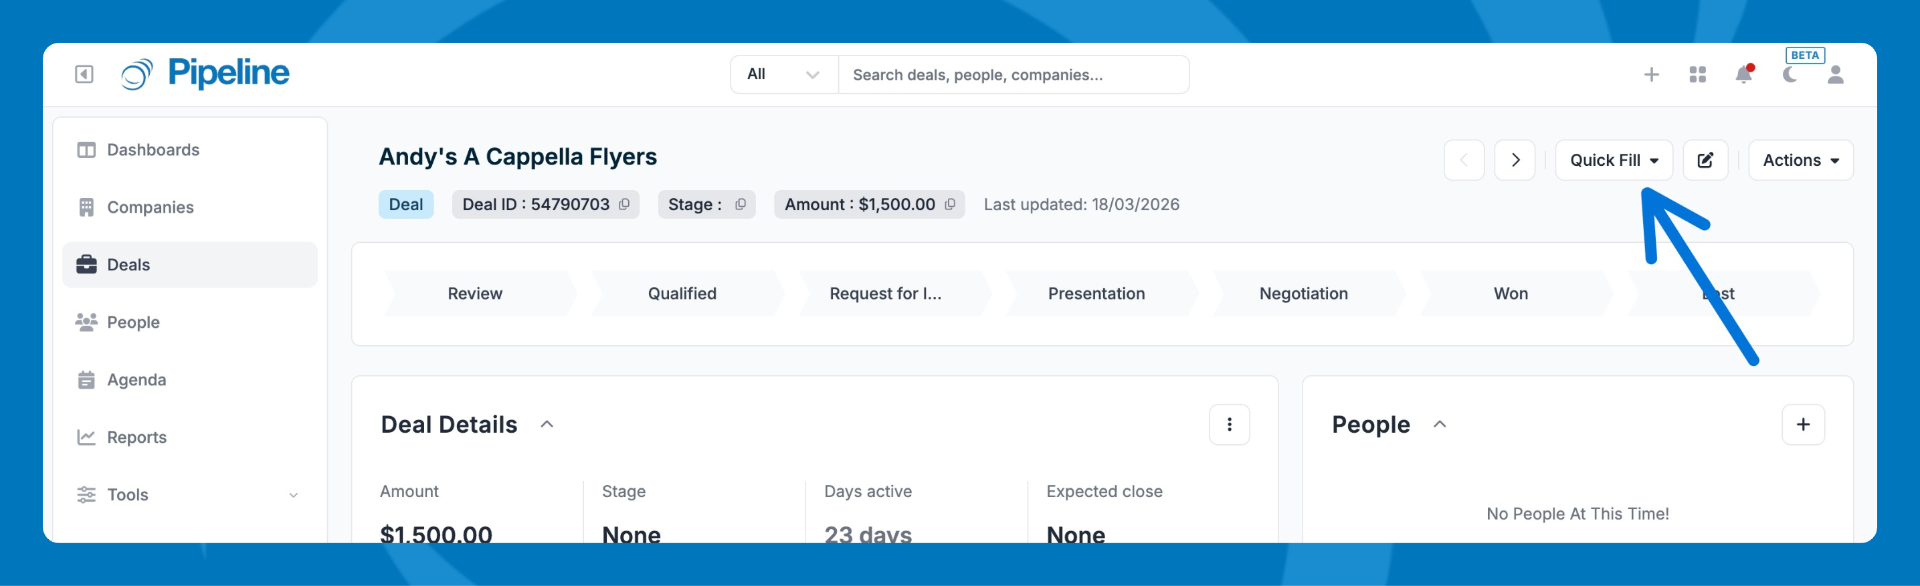
Task: Open the notifications bell
Action: 1743,75
